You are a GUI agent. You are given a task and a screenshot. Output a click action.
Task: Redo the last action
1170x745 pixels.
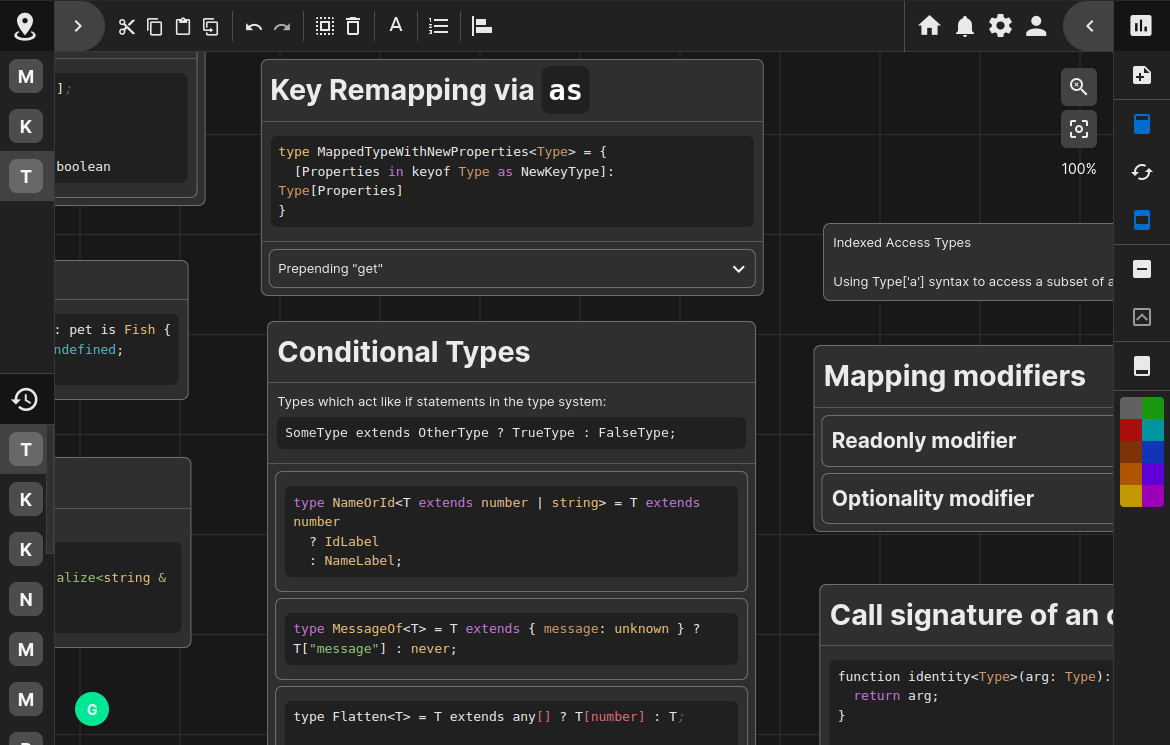coord(282,27)
